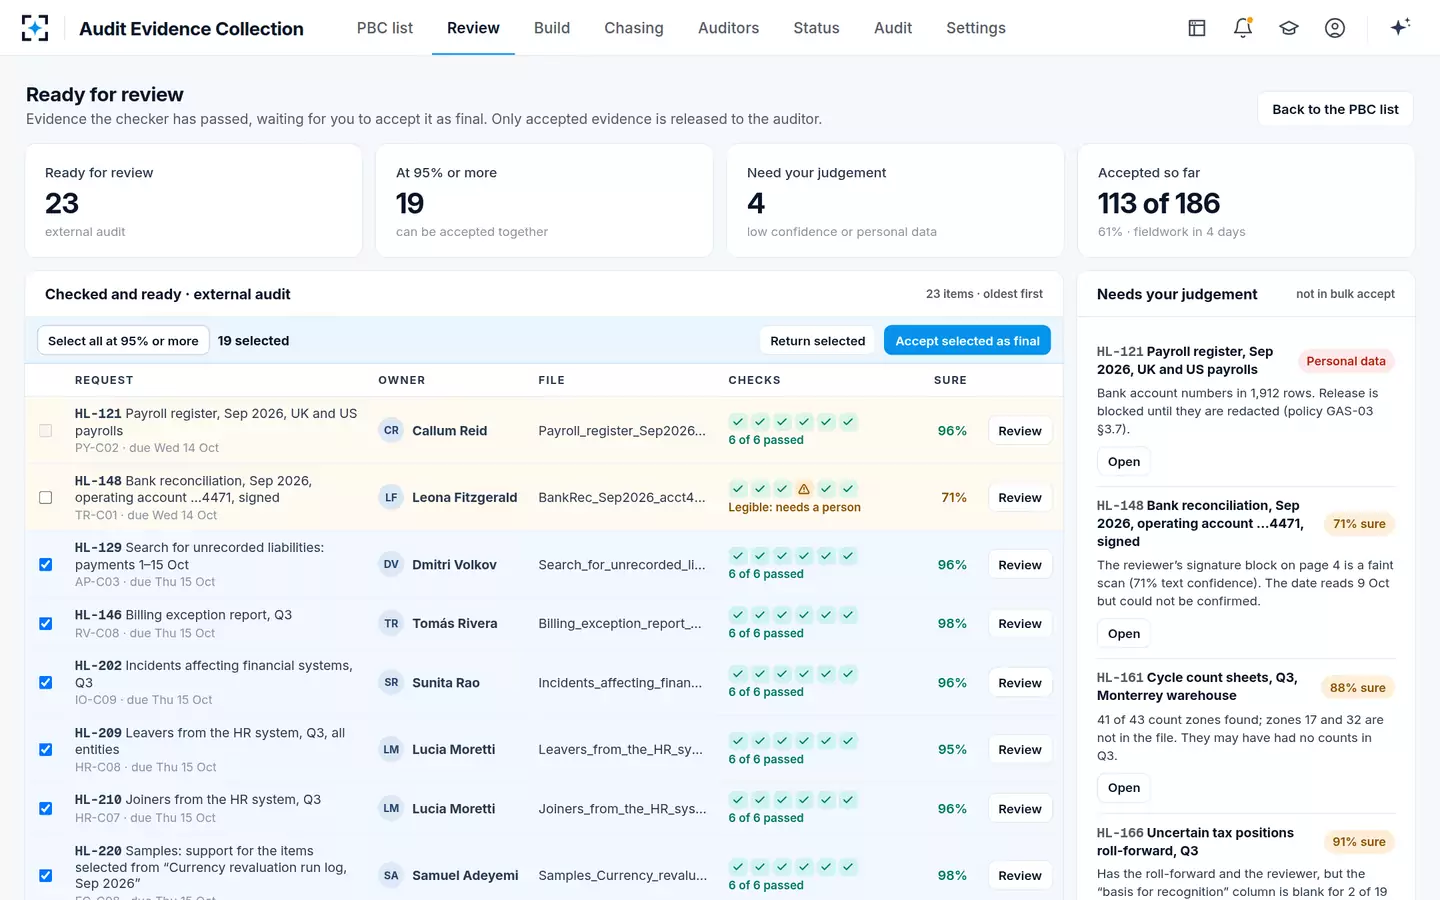Viewport: 1440px width, 900px height.
Task: Open Review for HL-121 Payroll register row
Action: [x=1020, y=431]
